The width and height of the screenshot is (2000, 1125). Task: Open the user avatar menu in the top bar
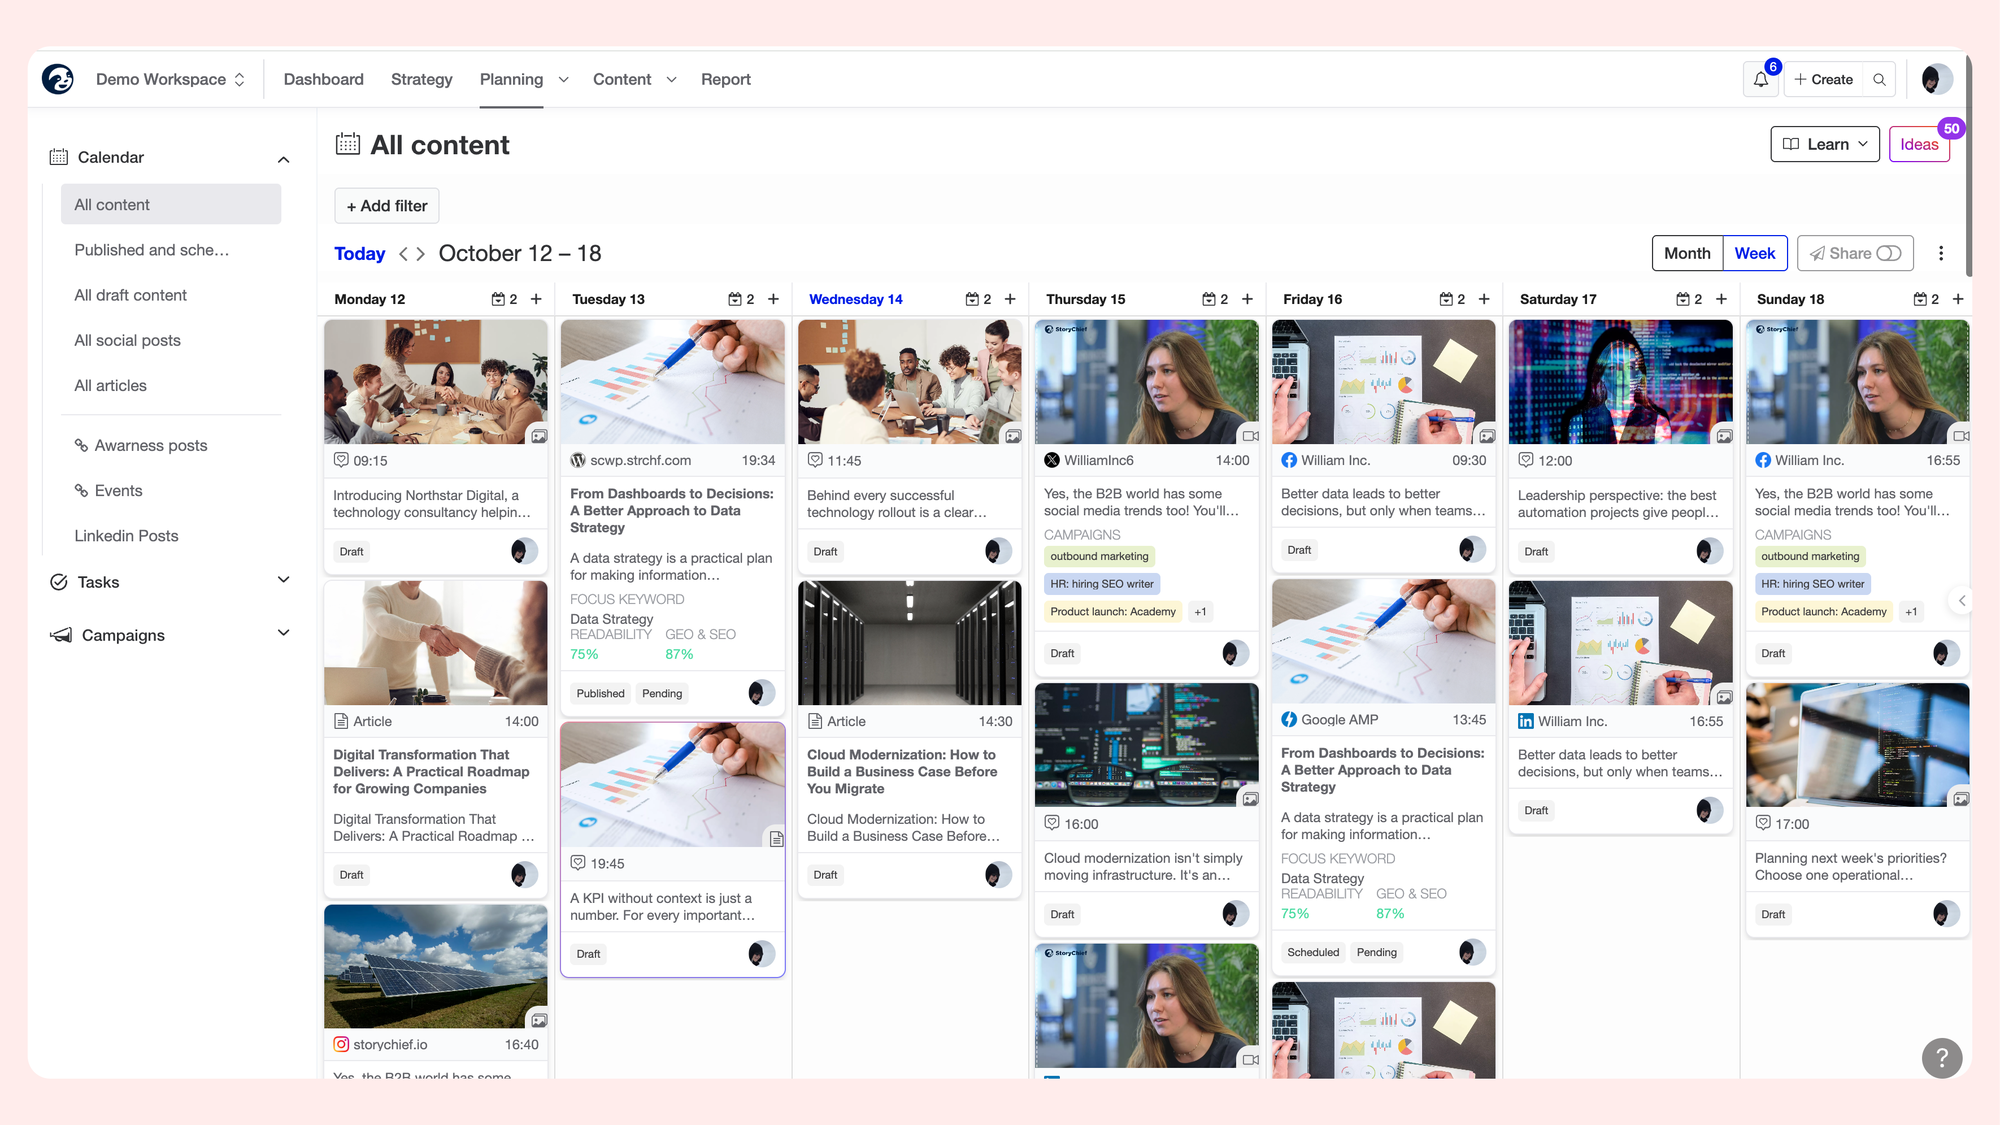tap(1936, 79)
